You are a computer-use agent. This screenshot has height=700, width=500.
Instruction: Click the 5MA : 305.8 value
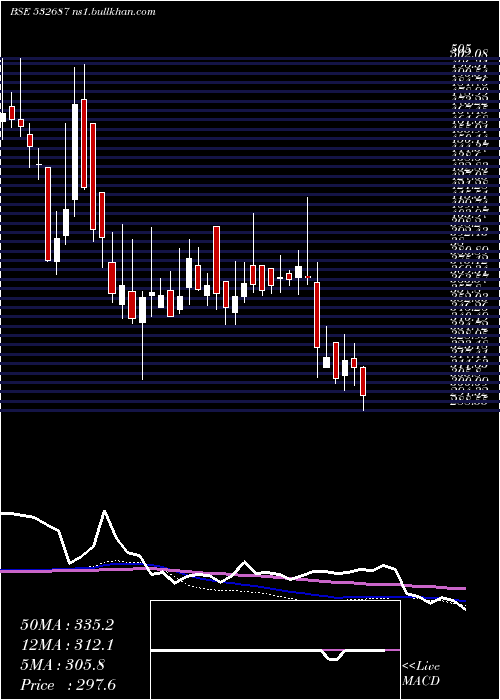(62, 665)
